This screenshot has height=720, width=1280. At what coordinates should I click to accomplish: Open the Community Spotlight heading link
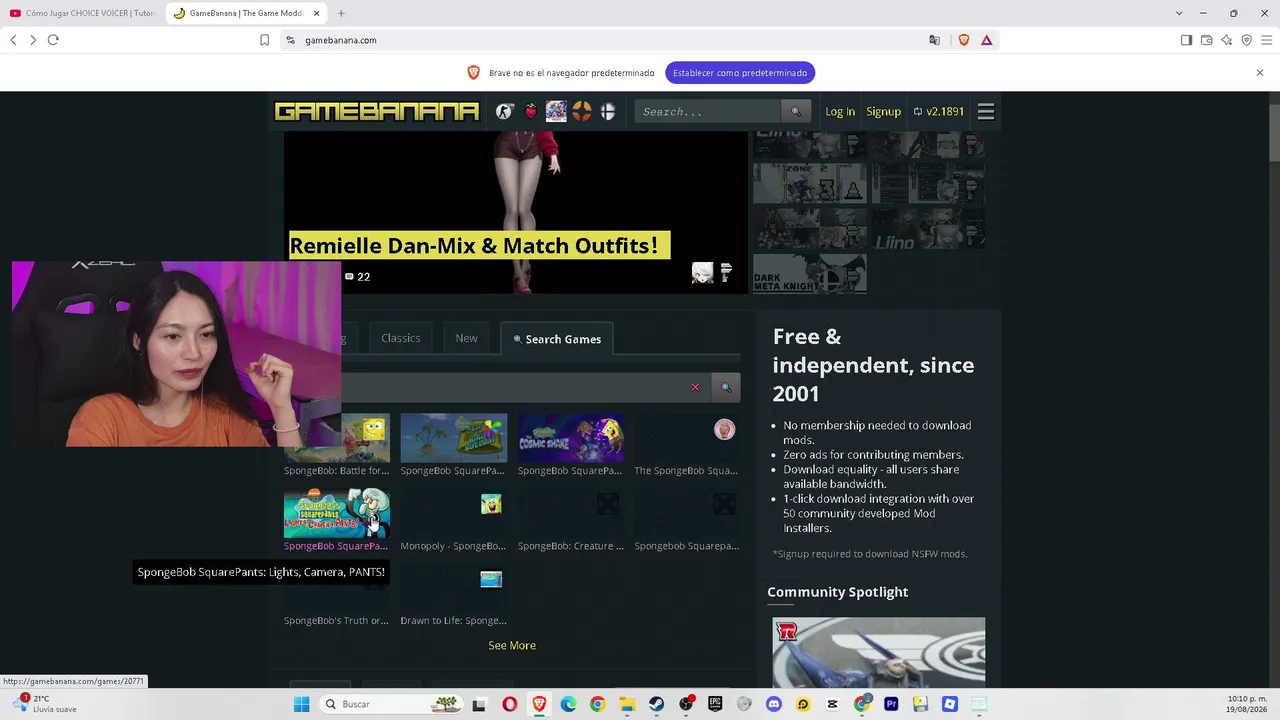838,592
